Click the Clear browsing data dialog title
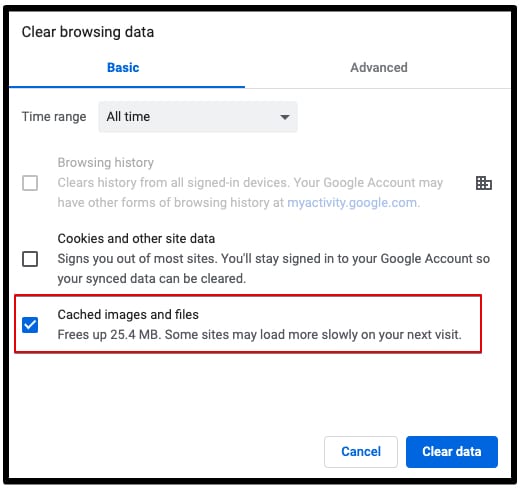 coord(88,32)
